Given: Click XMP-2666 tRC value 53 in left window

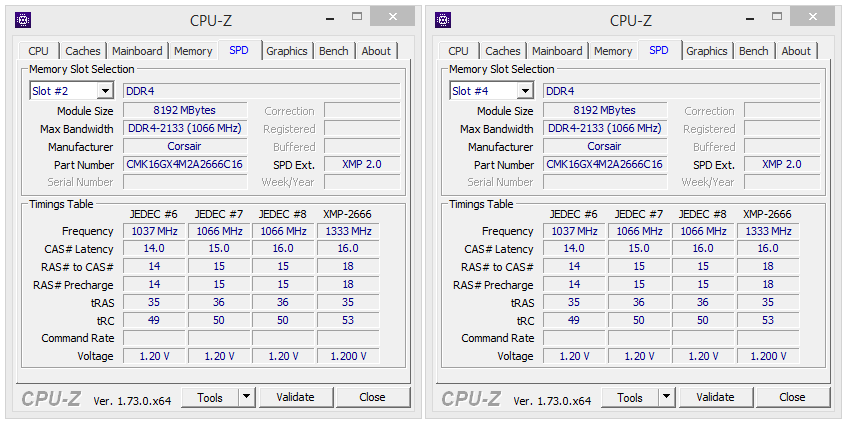Looking at the screenshot, I should point(348,320).
